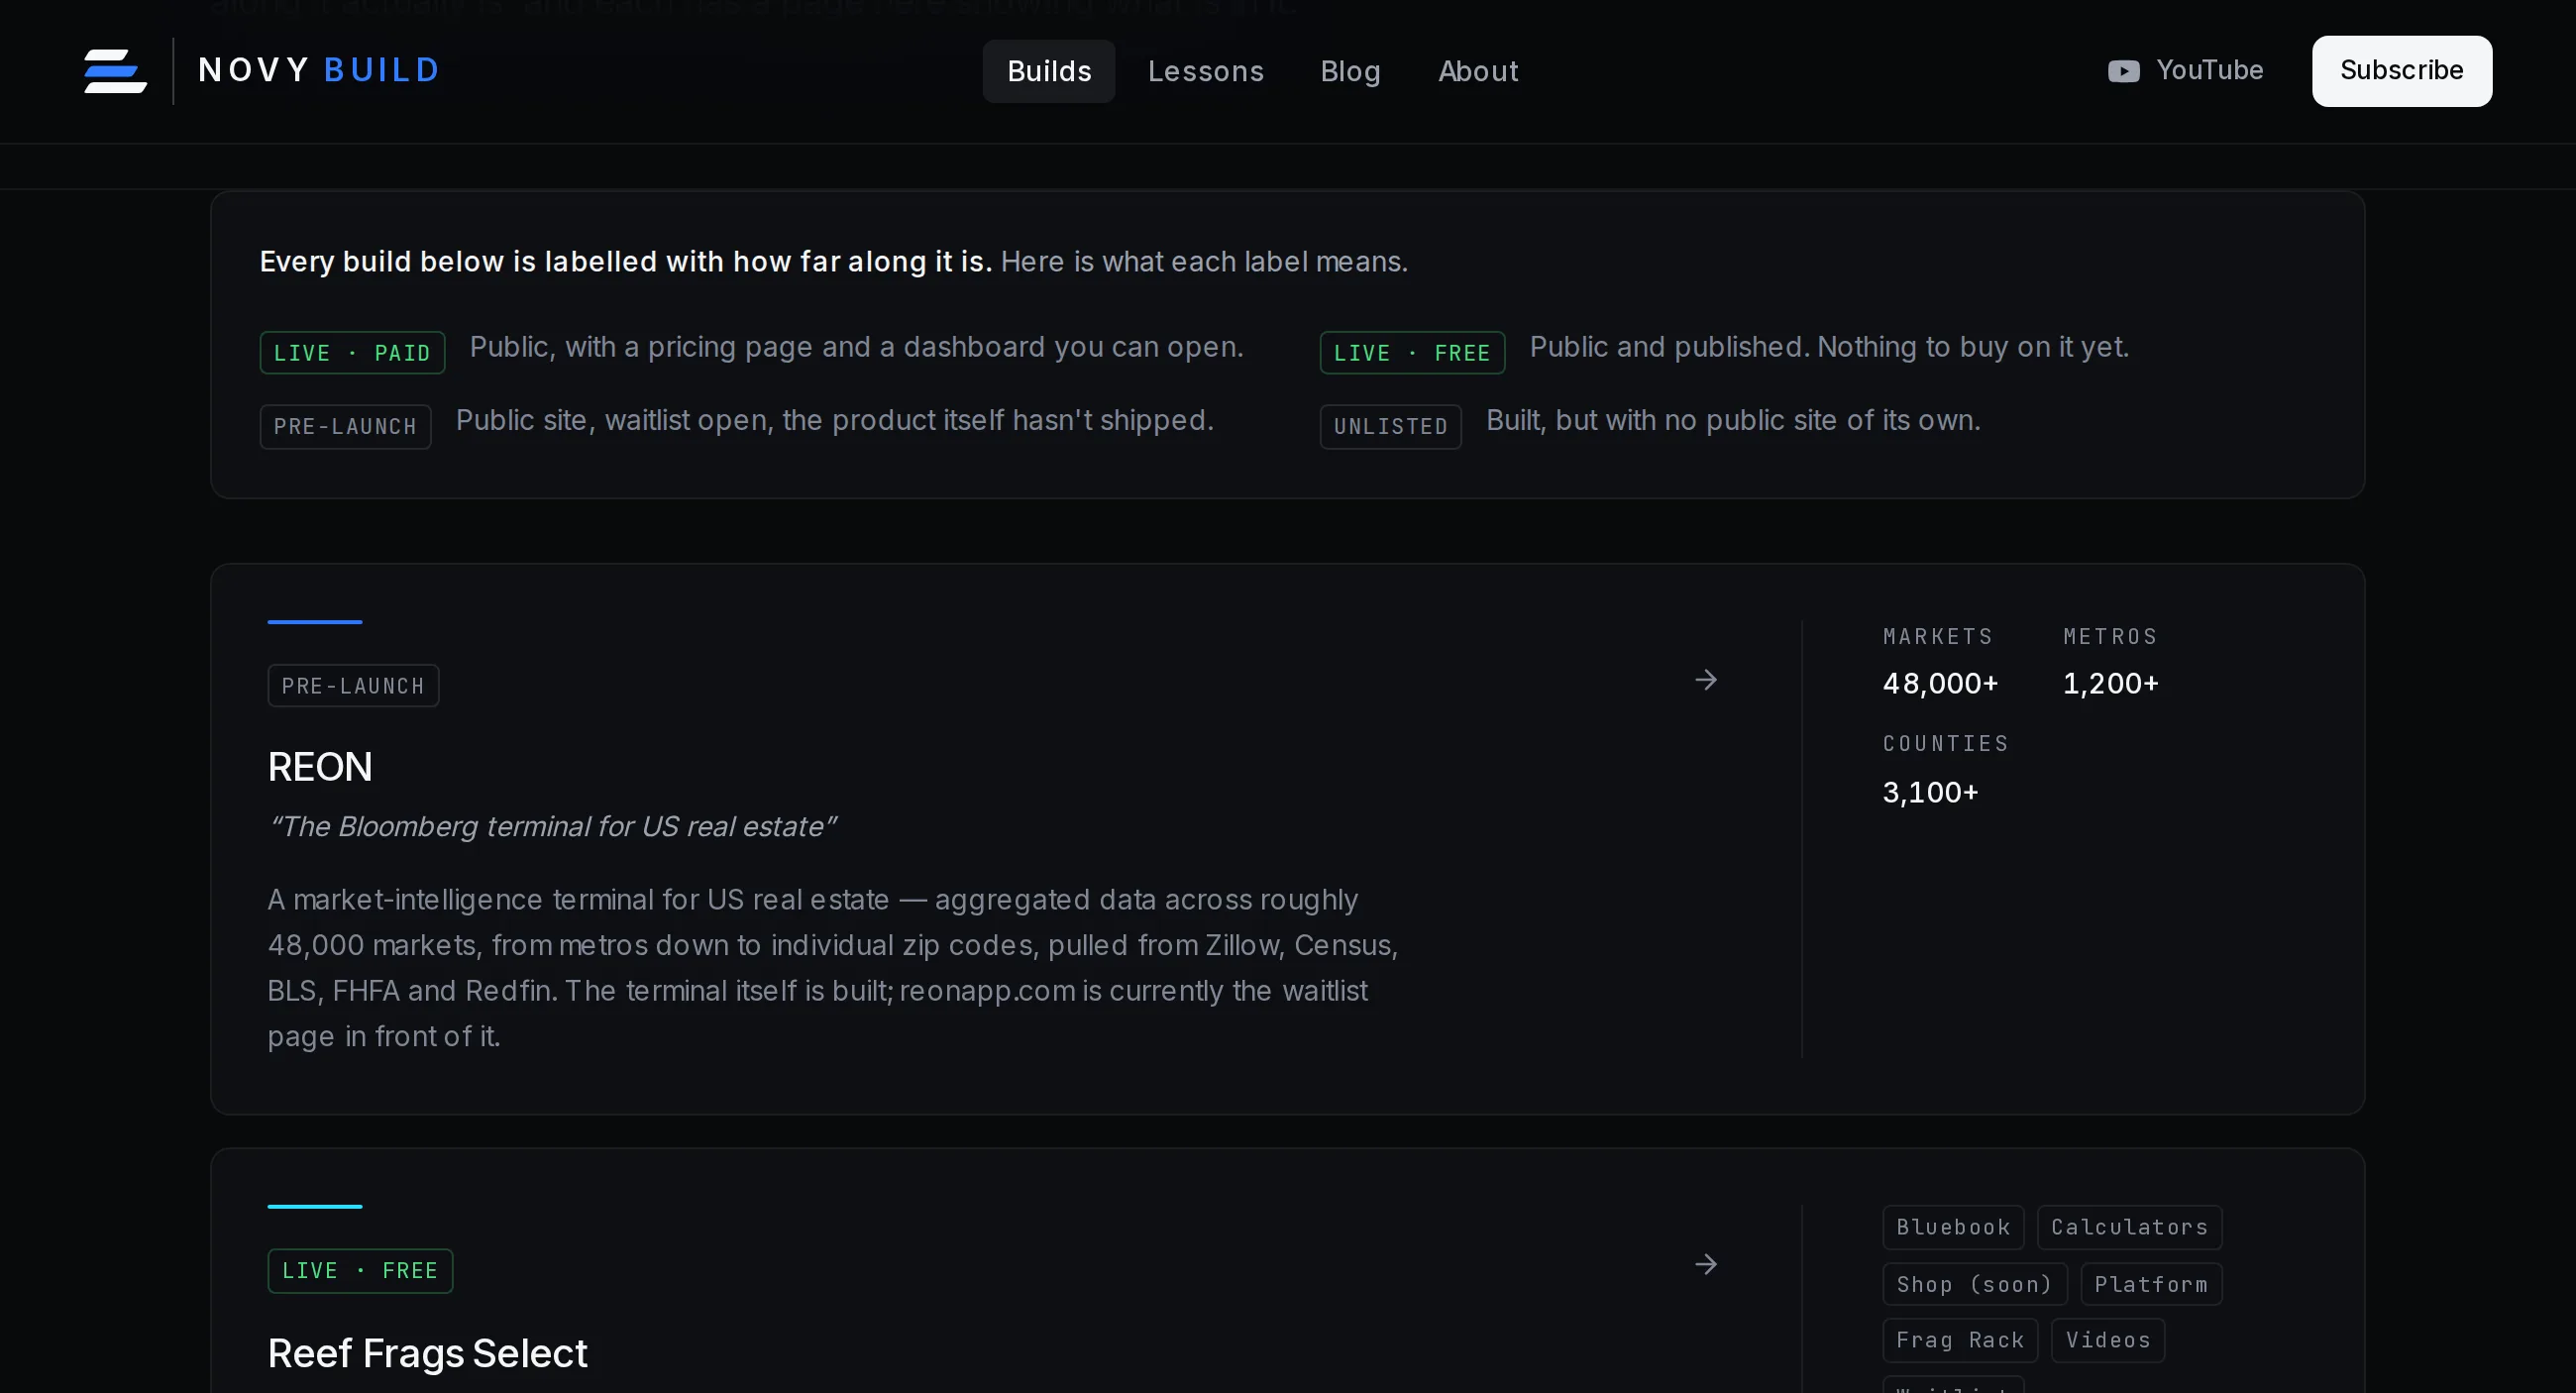The width and height of the screenshot is (2576, 1393).
Task: Open the Reef Frags Select title
Action: (427, 1353)
